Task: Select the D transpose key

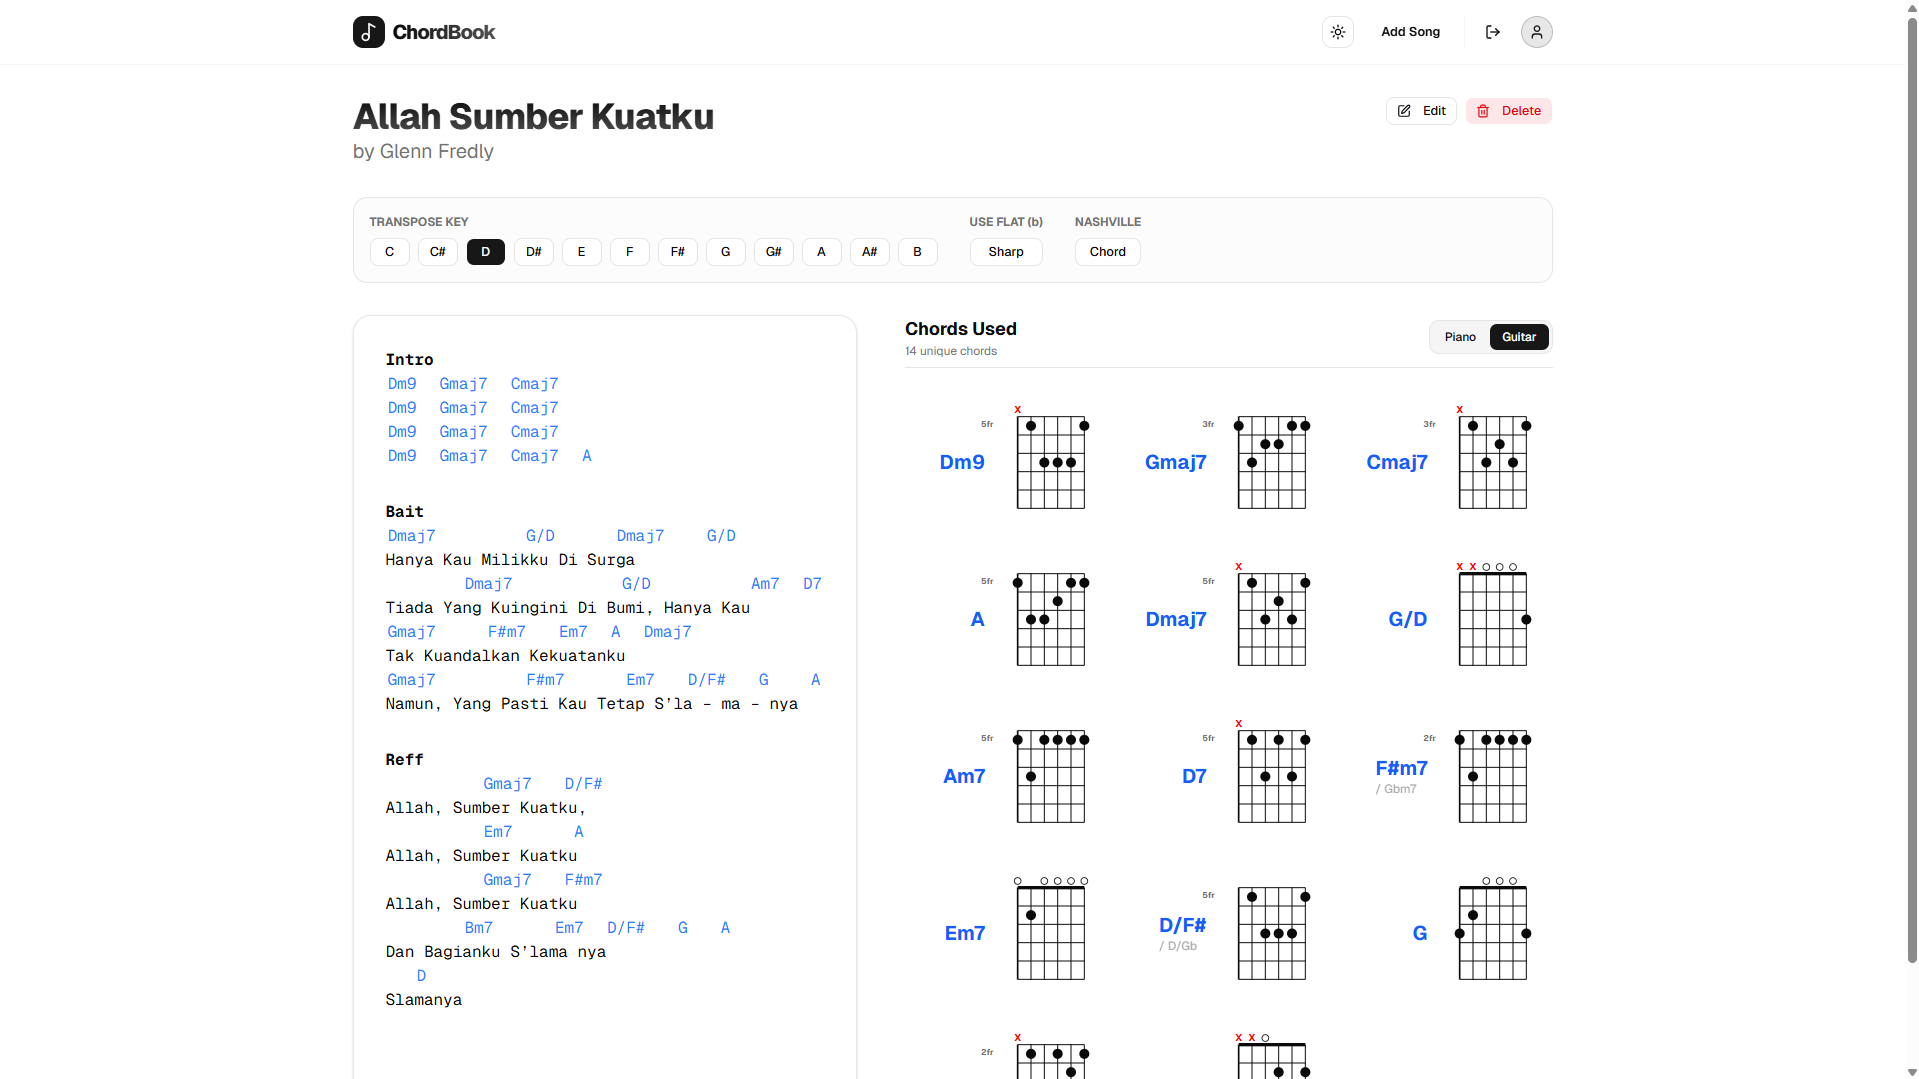Action: 486,252
